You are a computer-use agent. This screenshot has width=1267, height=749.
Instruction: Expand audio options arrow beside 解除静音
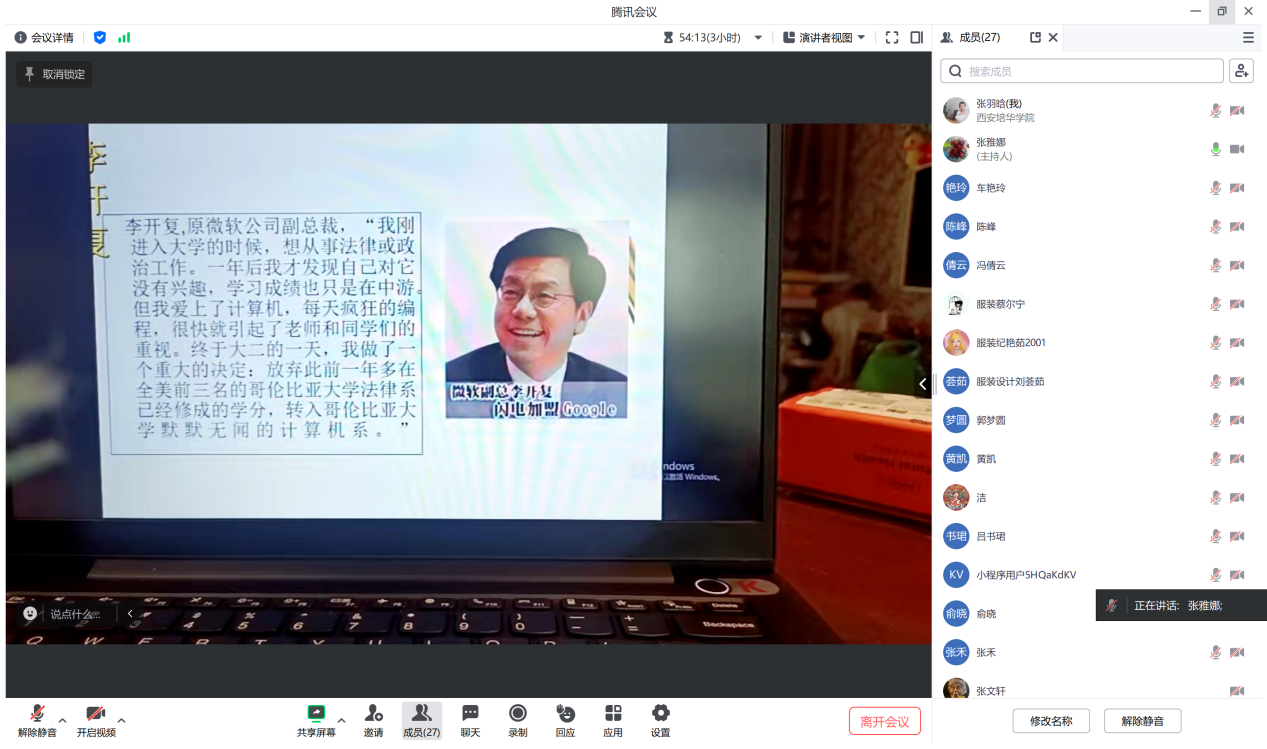pos(62,720)
